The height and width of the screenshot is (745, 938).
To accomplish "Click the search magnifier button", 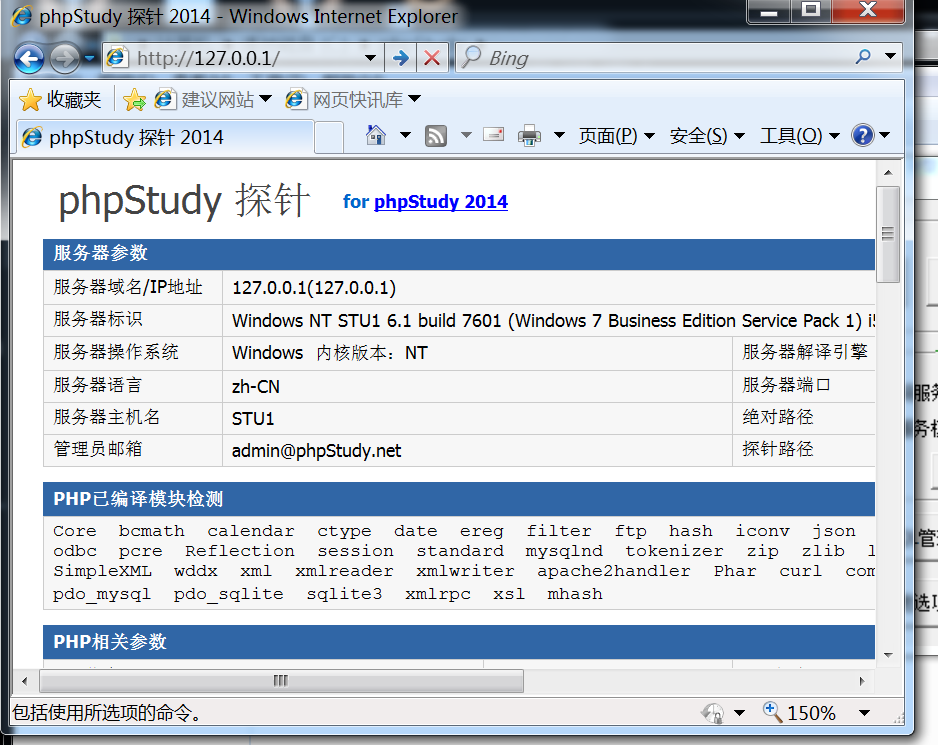I will (x=863, y=57).
